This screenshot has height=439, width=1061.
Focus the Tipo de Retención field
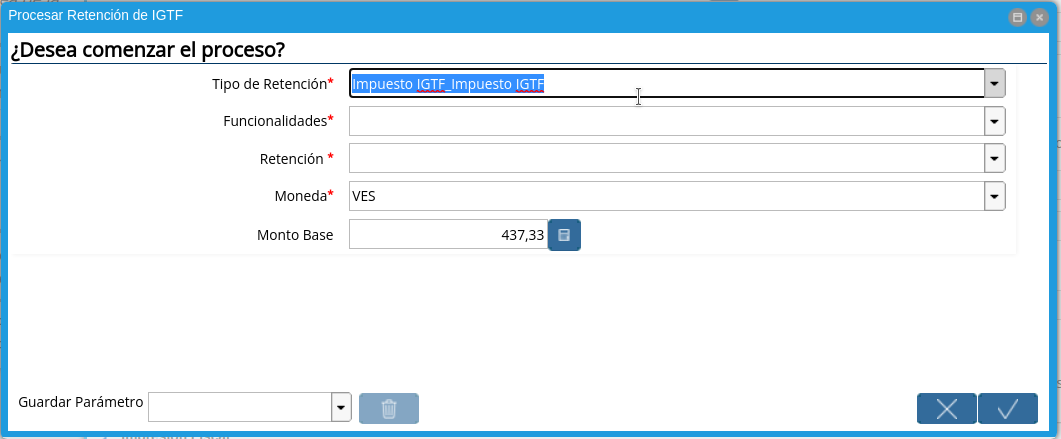coord(667,83)
